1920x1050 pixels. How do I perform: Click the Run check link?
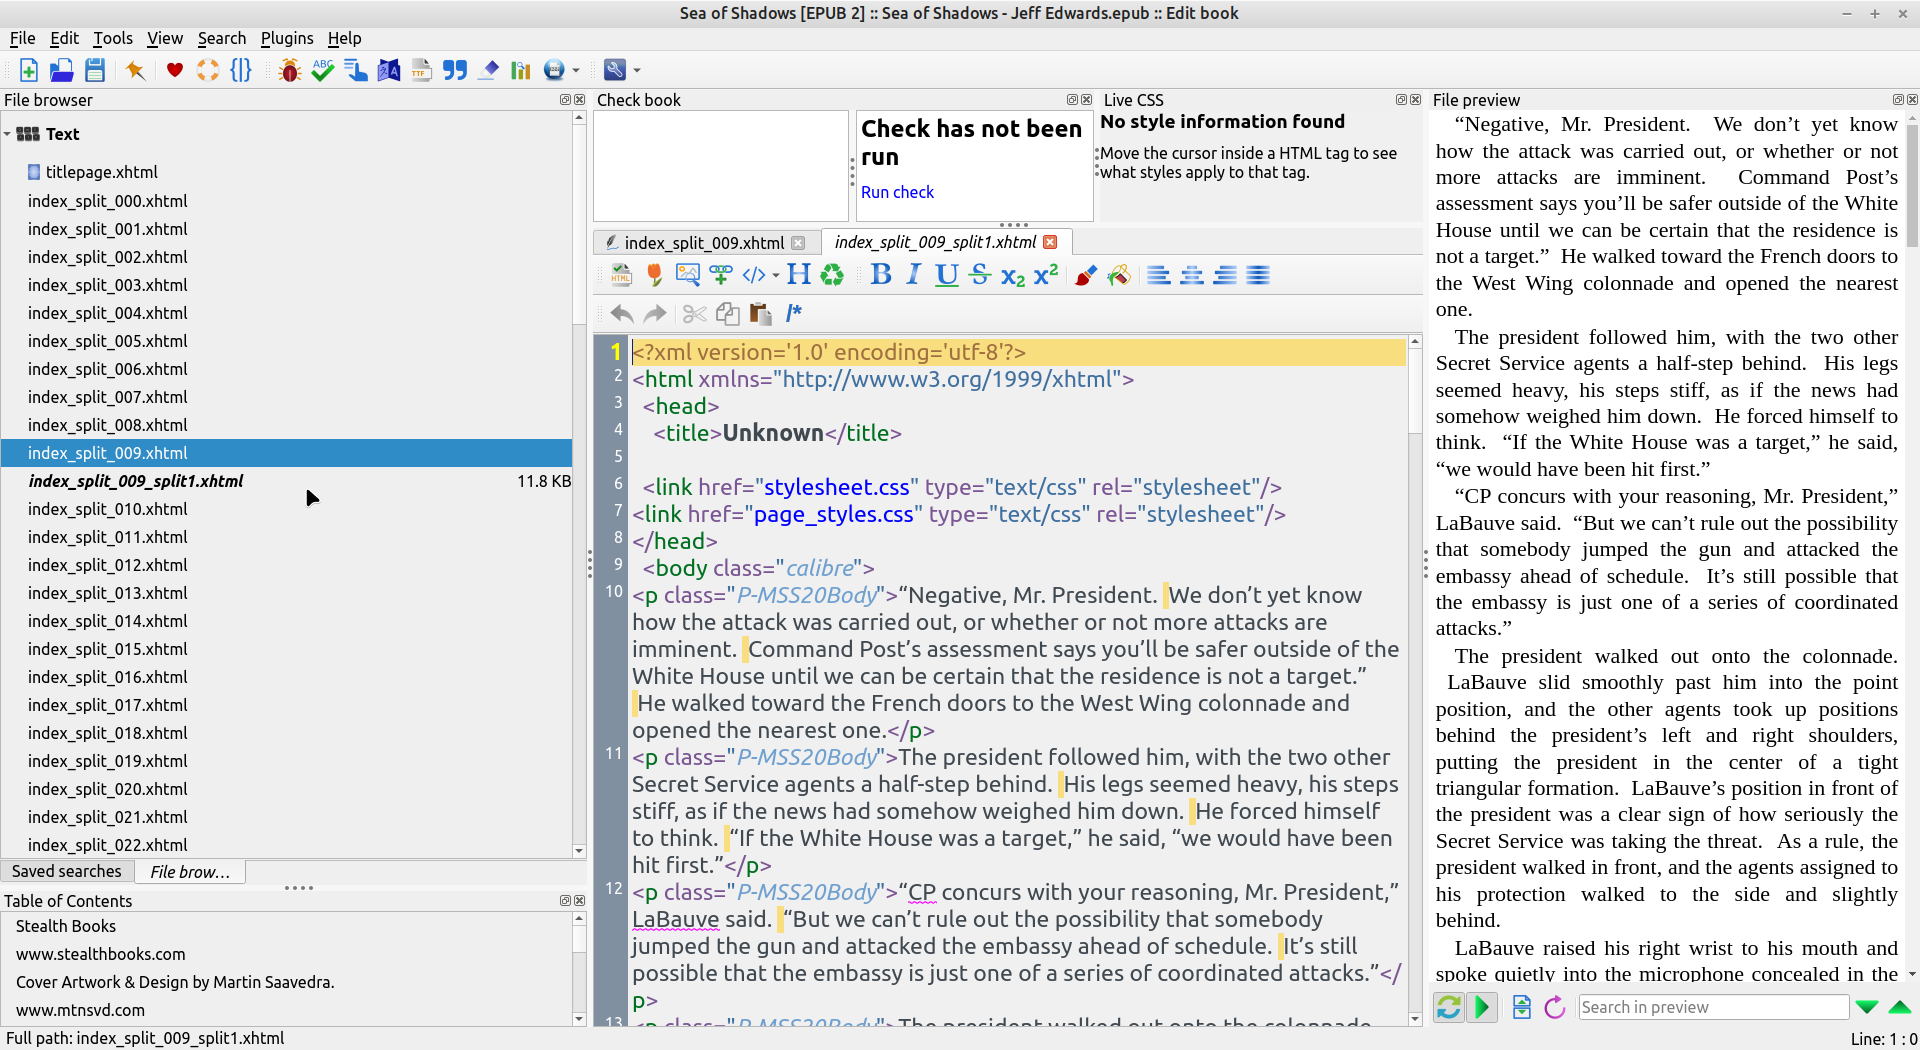(897, 192)
